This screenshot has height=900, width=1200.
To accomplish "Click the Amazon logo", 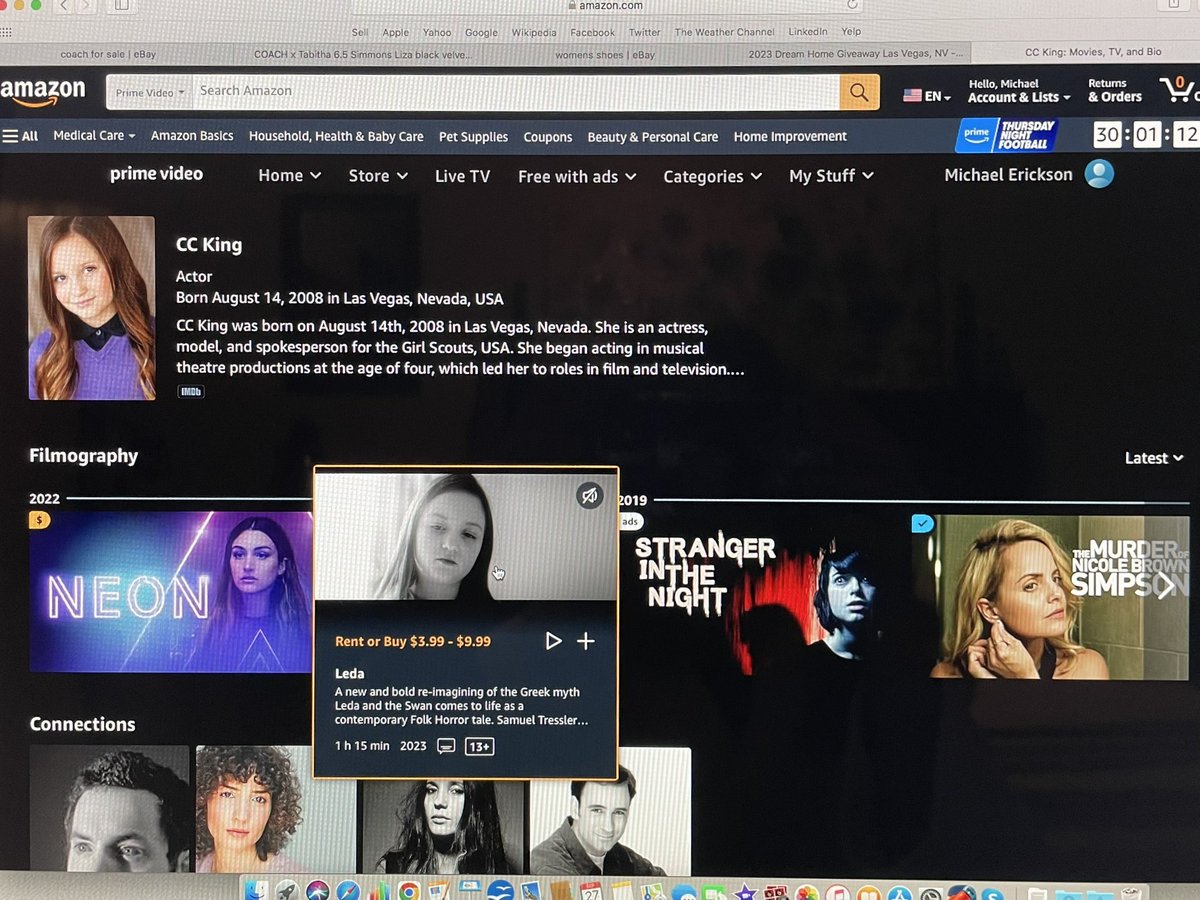I will click(x=42, y=91).
